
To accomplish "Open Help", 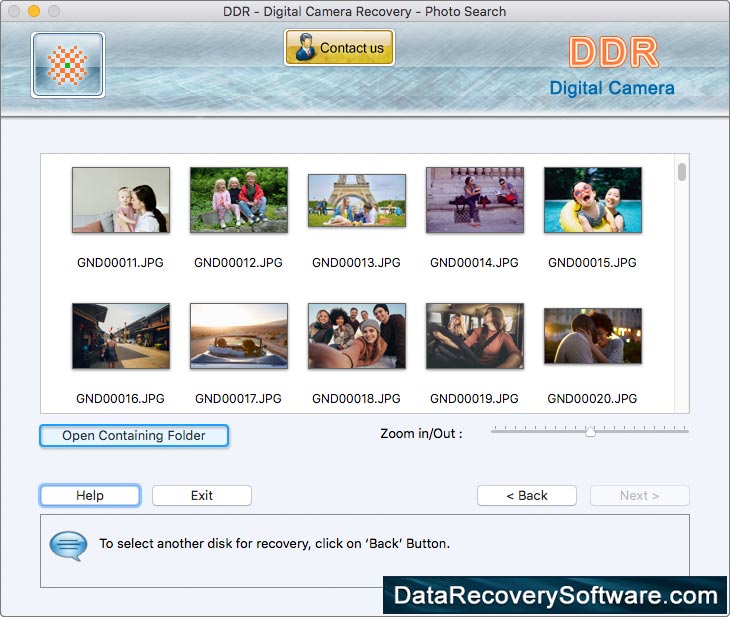I will point(90,495).
